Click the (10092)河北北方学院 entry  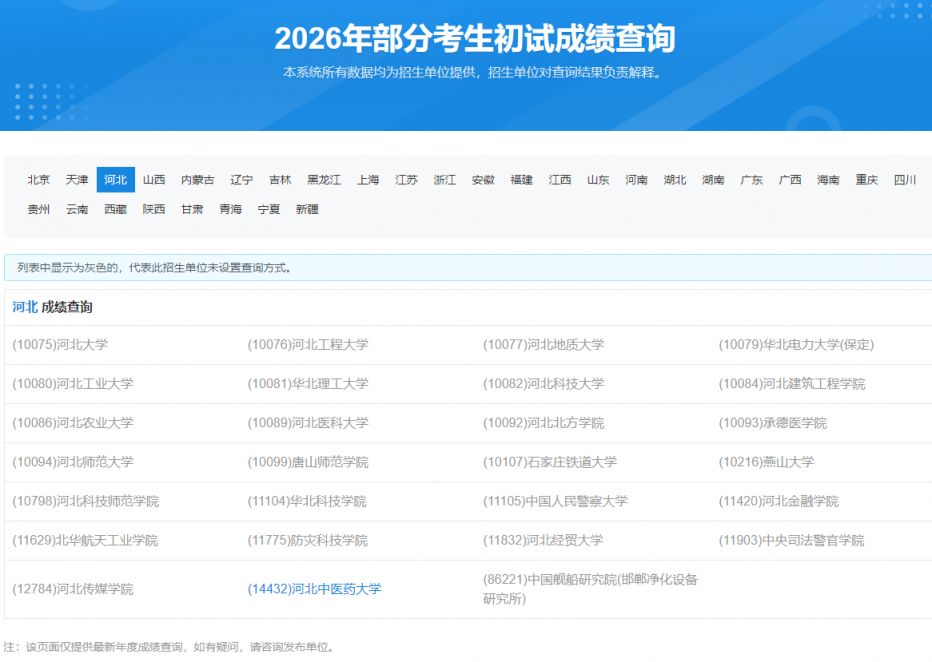[543, 423]
